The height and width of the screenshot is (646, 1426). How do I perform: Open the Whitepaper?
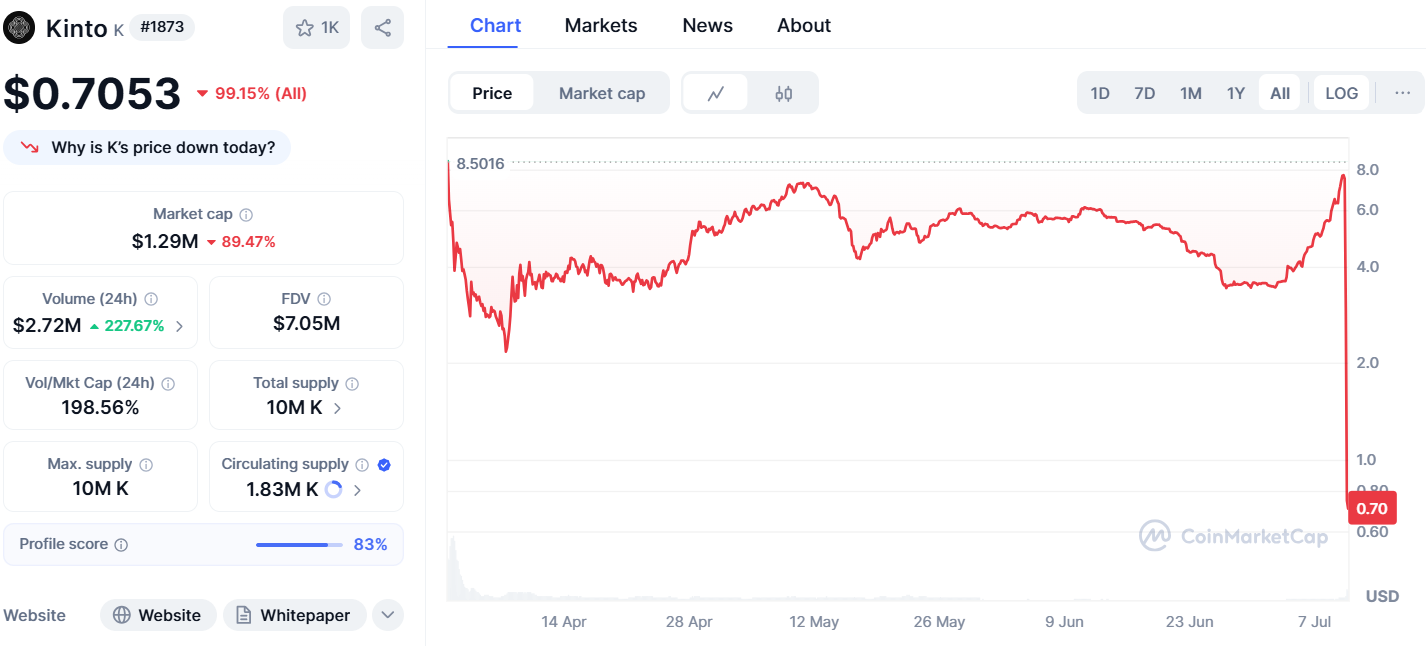(x=294, y=615)
